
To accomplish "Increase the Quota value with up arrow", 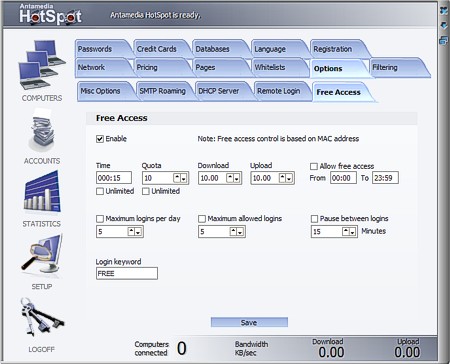I will (x=177, y=178).
